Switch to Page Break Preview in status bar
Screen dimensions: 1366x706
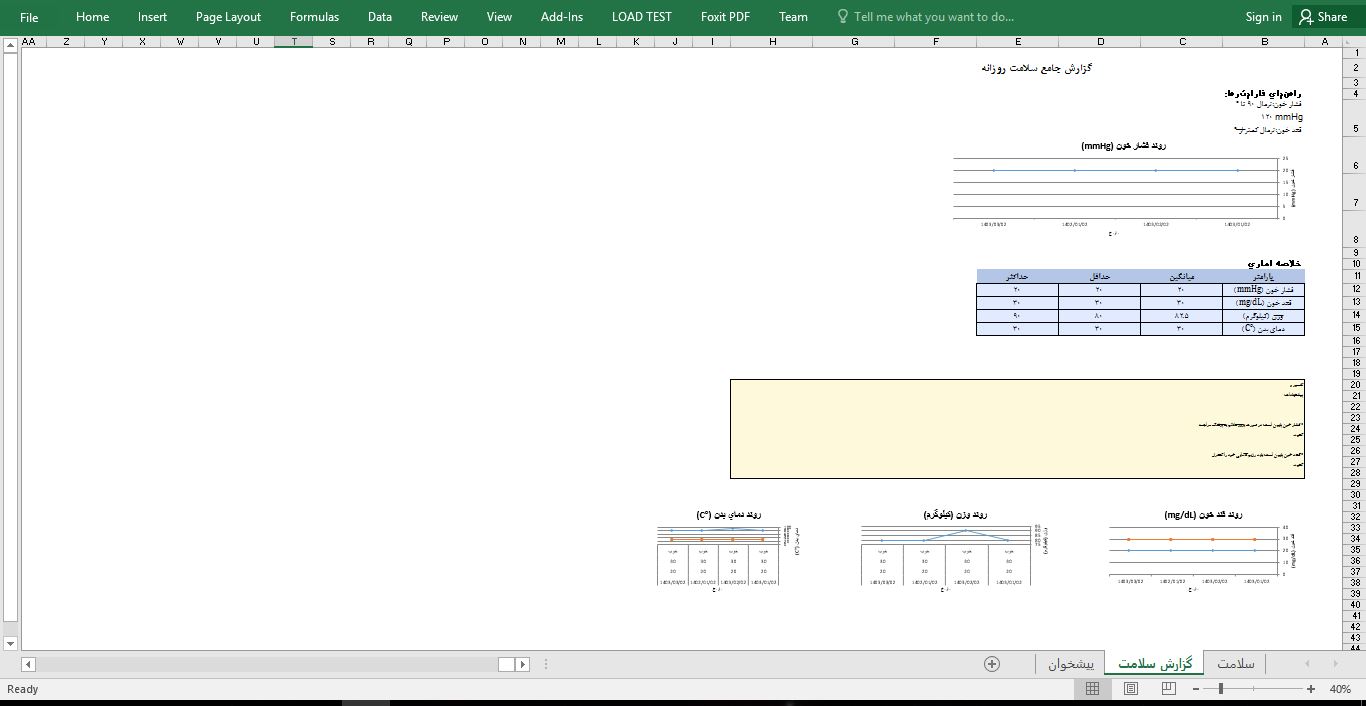click(1168, 689)
